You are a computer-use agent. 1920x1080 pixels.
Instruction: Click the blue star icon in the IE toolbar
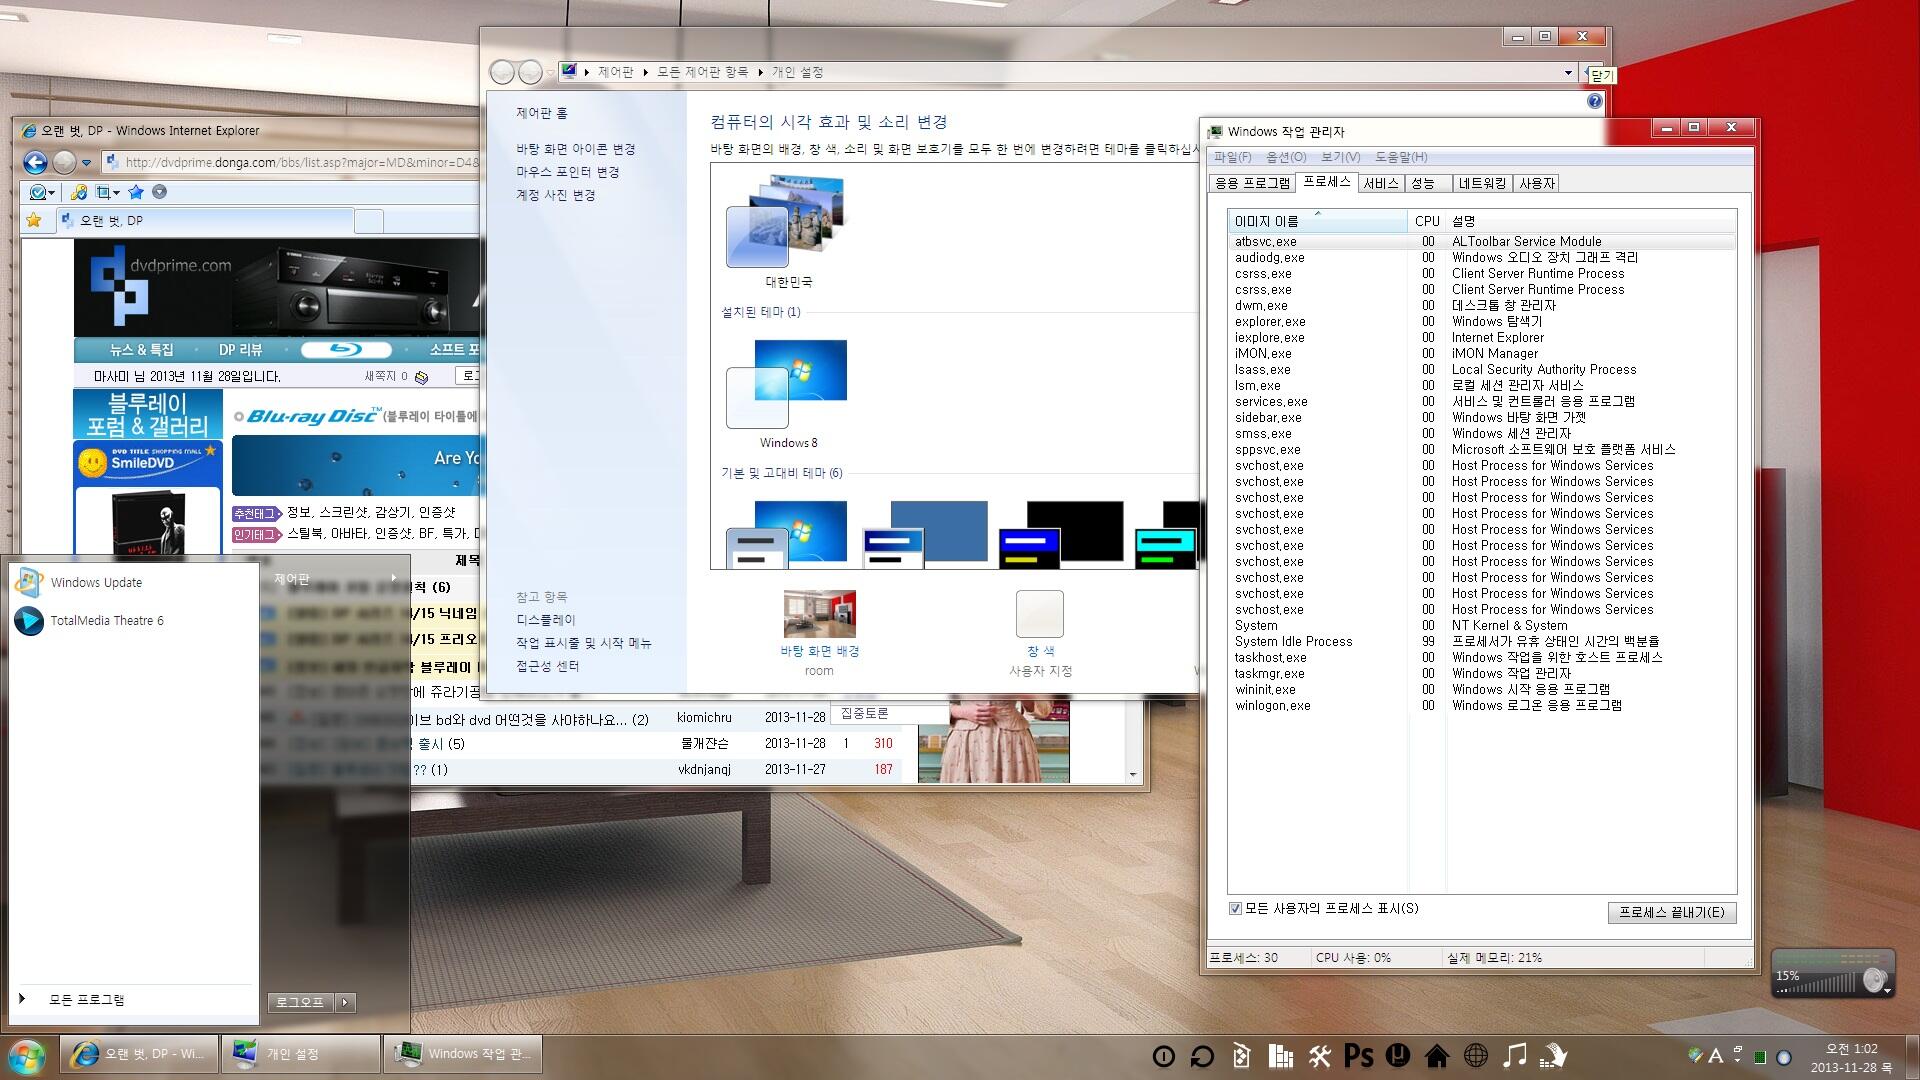tap(136, 192)
